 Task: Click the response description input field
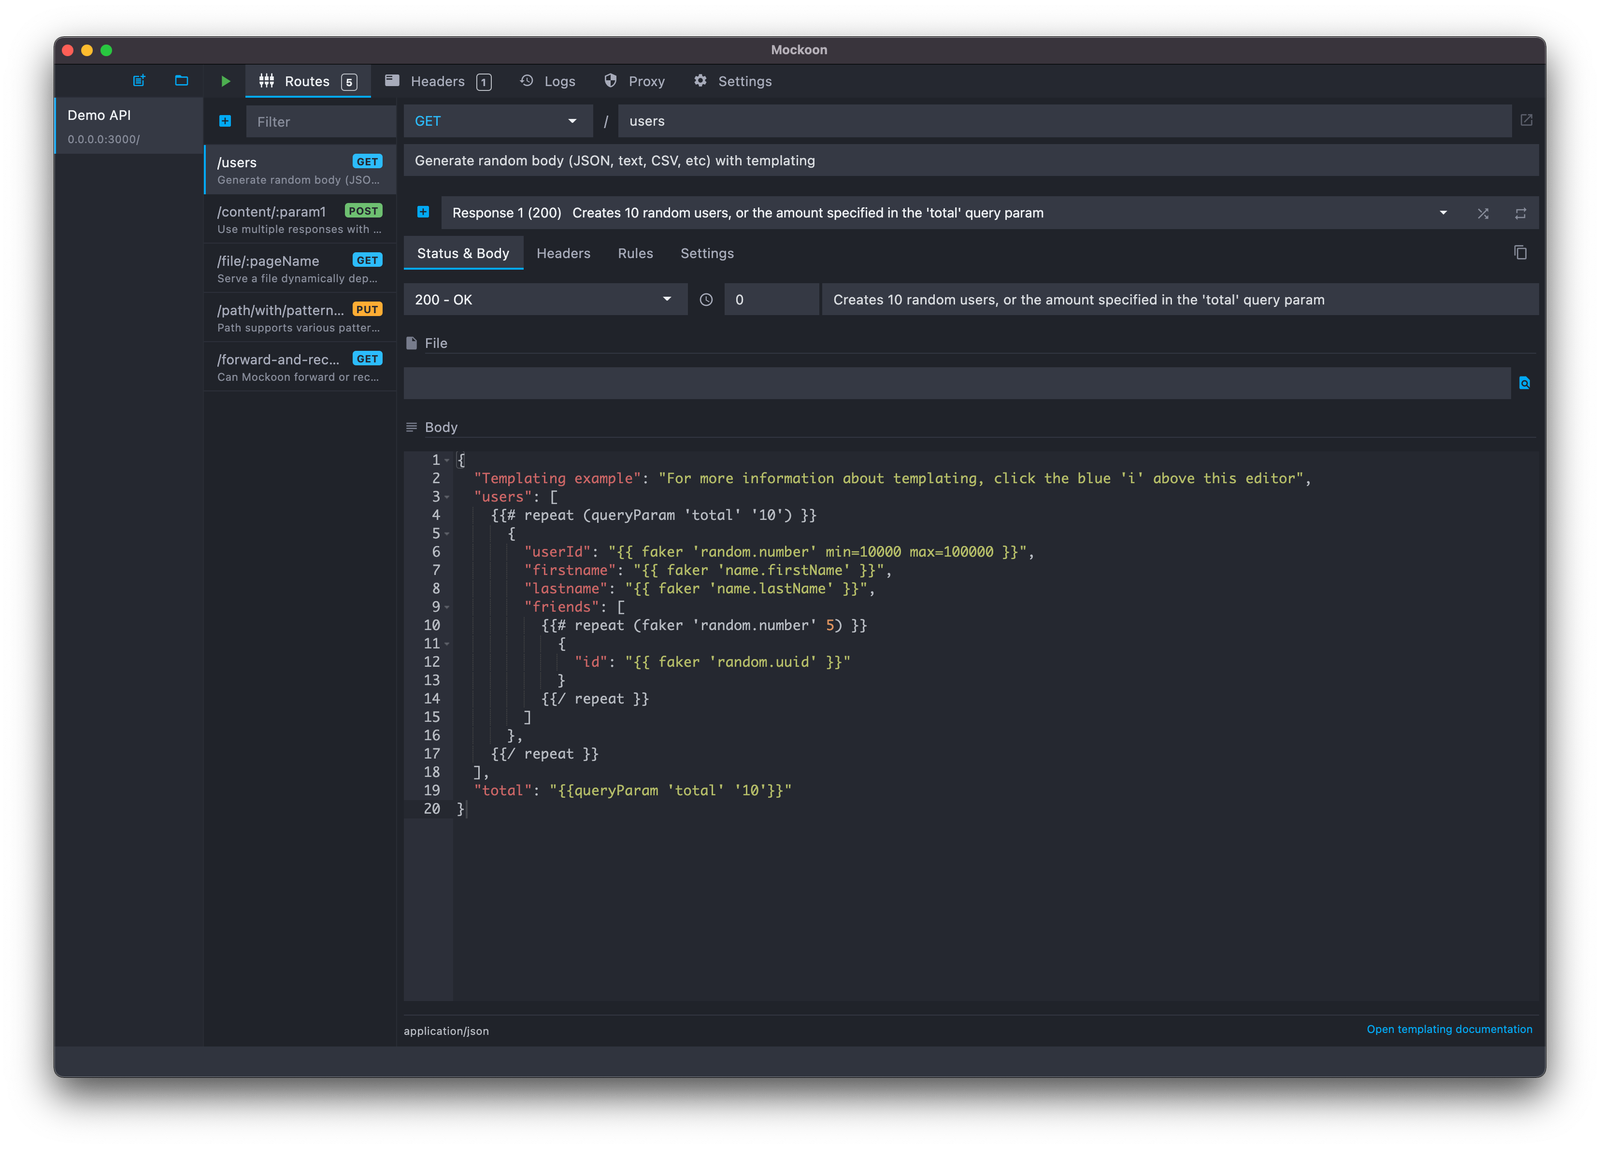click(1180, 300)
